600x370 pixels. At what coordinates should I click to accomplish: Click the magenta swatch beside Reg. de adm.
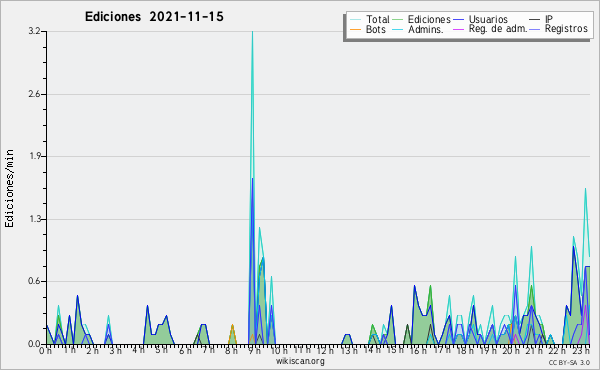pos(458,29)
